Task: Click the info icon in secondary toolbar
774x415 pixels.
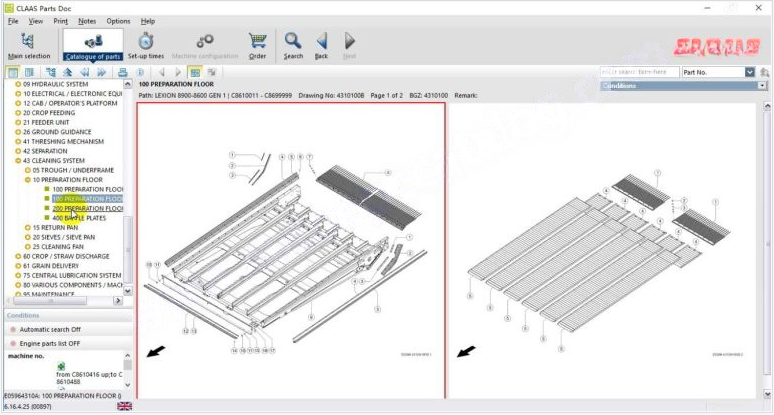Action: coord(140,72)
